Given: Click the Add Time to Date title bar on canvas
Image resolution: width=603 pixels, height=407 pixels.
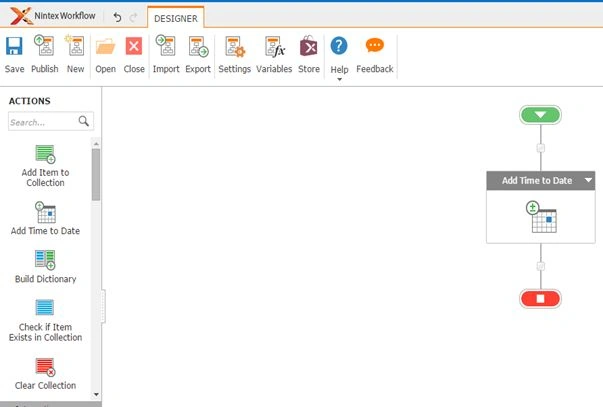Looking at the screenshot, I should tap(541, 180).
